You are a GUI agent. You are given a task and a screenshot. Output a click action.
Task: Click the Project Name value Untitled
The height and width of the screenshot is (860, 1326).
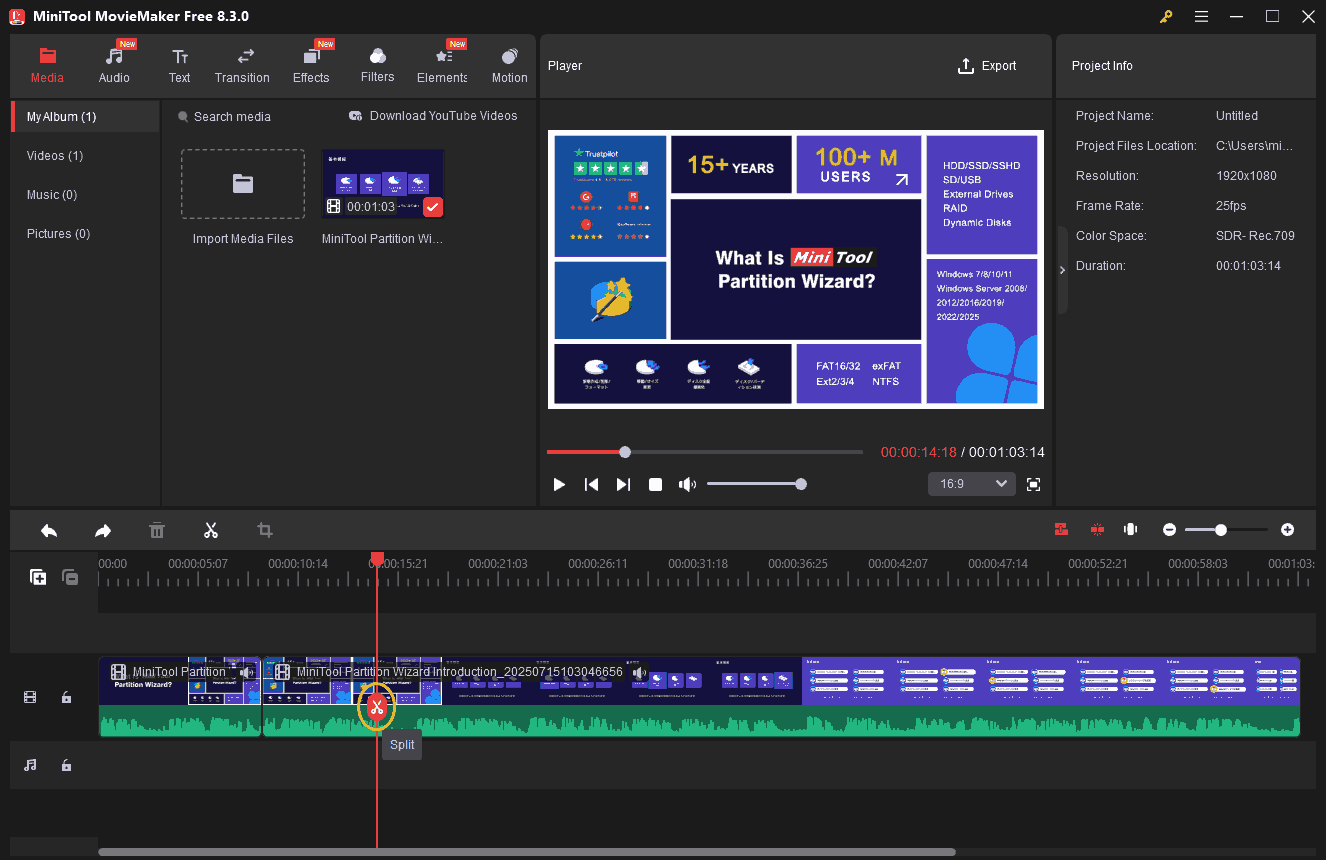point(1237,116)
